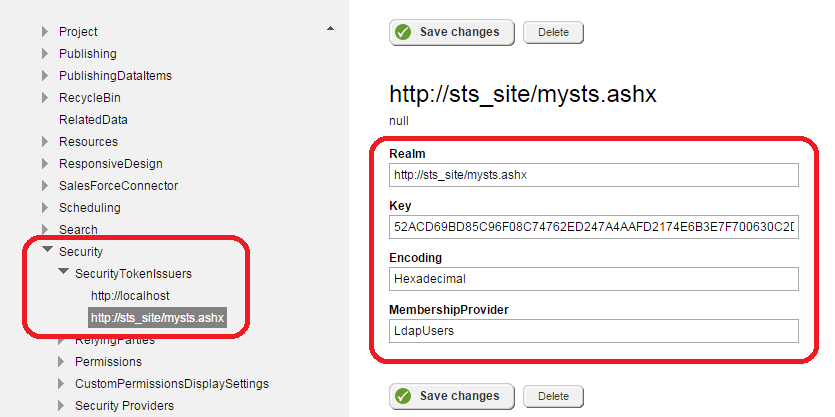
Task: Select the http://localhost token issuer
Action: (130, 296)
